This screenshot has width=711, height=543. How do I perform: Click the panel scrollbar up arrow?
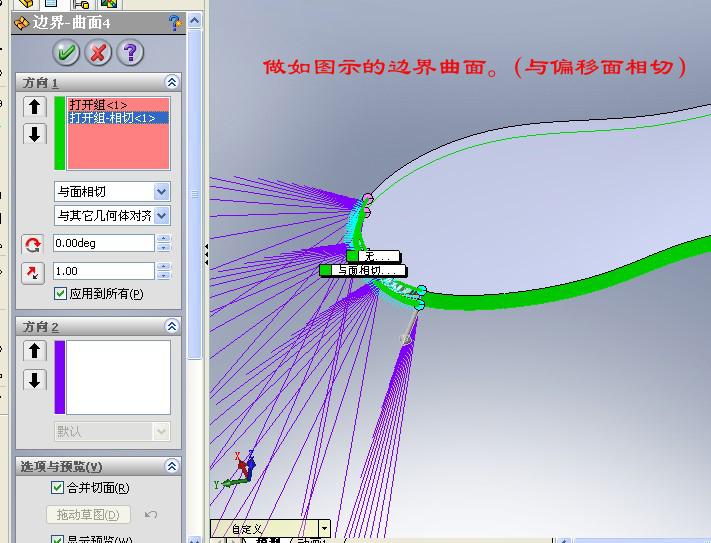[195, 21]
